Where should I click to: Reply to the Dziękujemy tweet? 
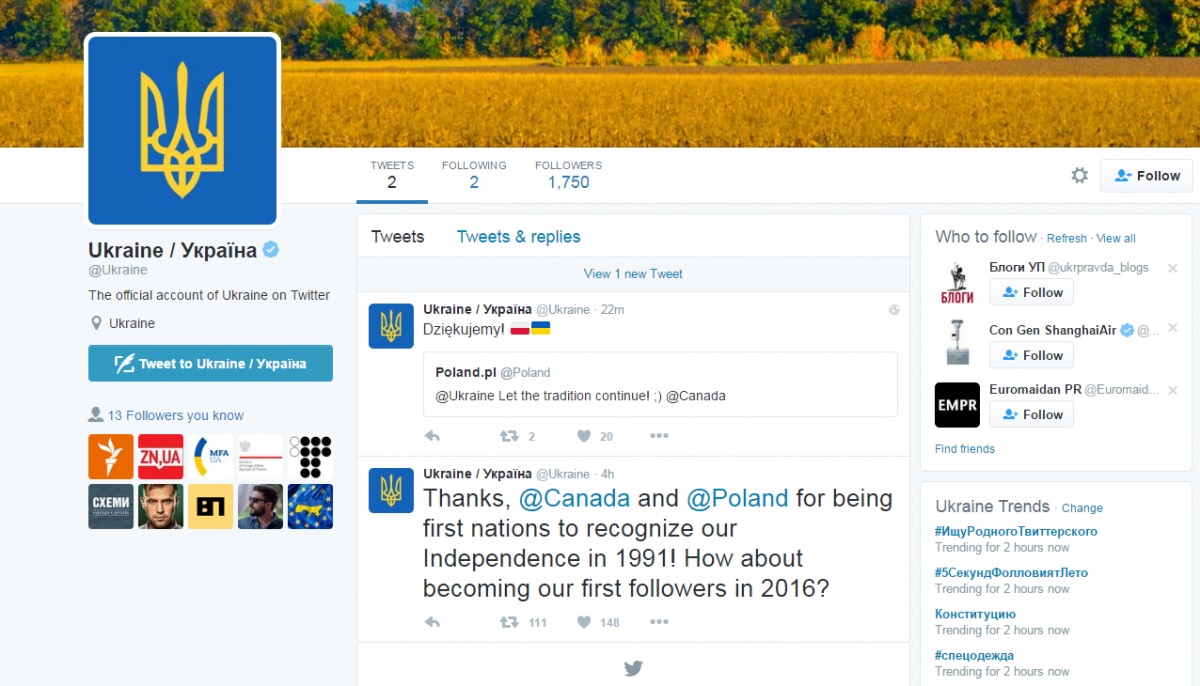pyautogui.click(x=432, y=436)
